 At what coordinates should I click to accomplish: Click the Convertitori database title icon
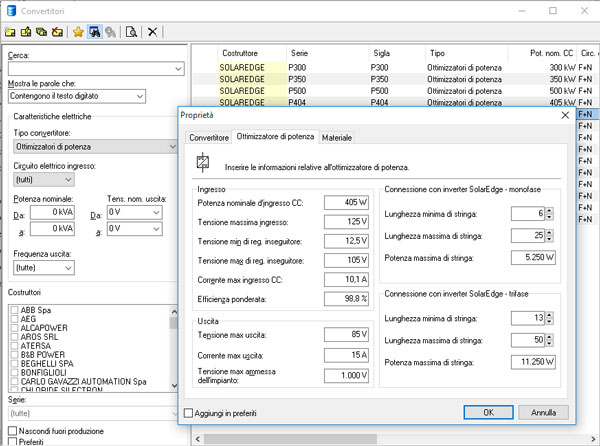(11, 11)
